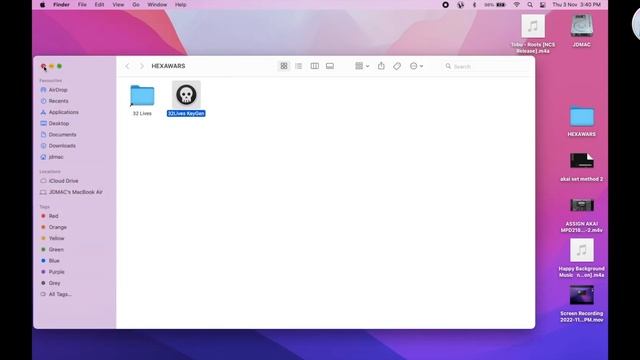
Task: Open the 32 Lives folder
Action: (142, 96)
